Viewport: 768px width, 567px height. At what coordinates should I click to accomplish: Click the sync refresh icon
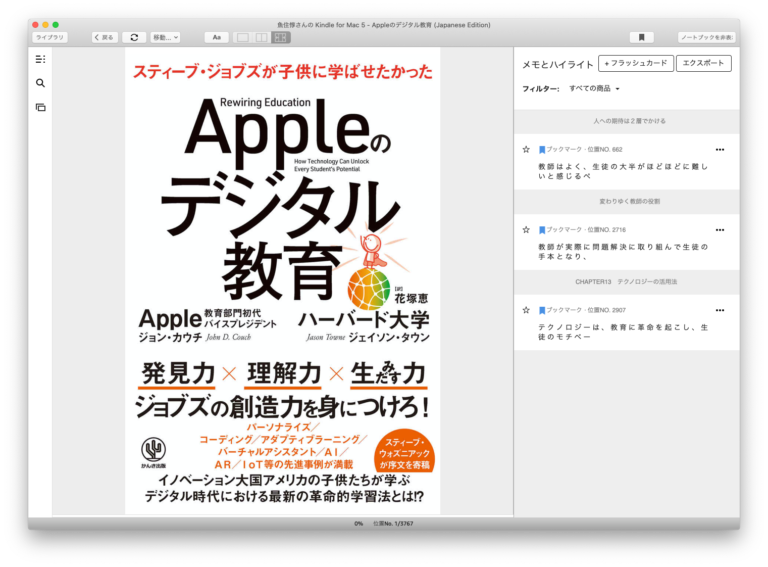click(134, 37)
